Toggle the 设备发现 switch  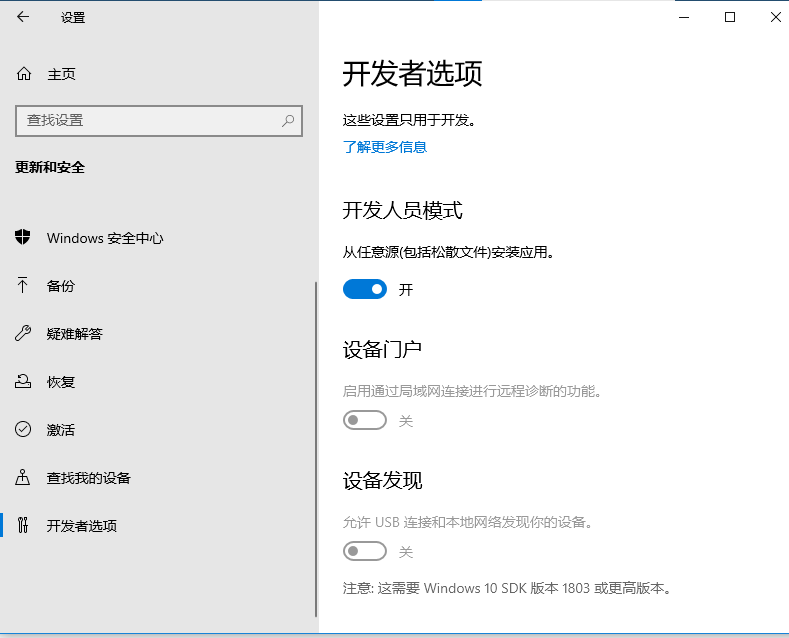click(x=365, y=551)
